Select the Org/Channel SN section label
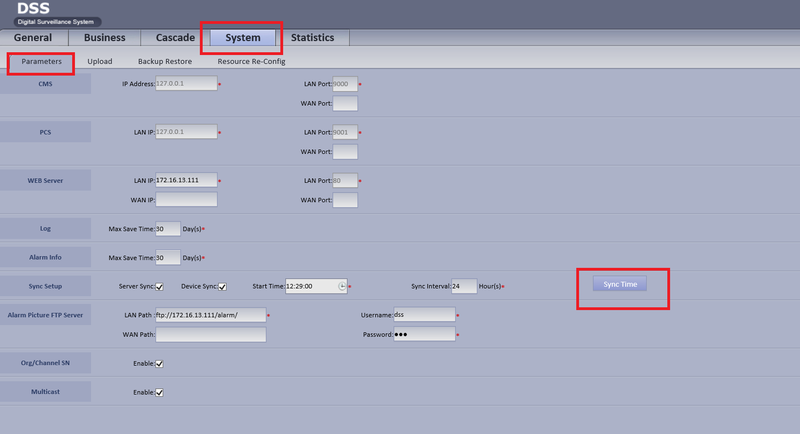Image resolution: width=800 pixels, height=434 pixels. click(x=45, y=363)
